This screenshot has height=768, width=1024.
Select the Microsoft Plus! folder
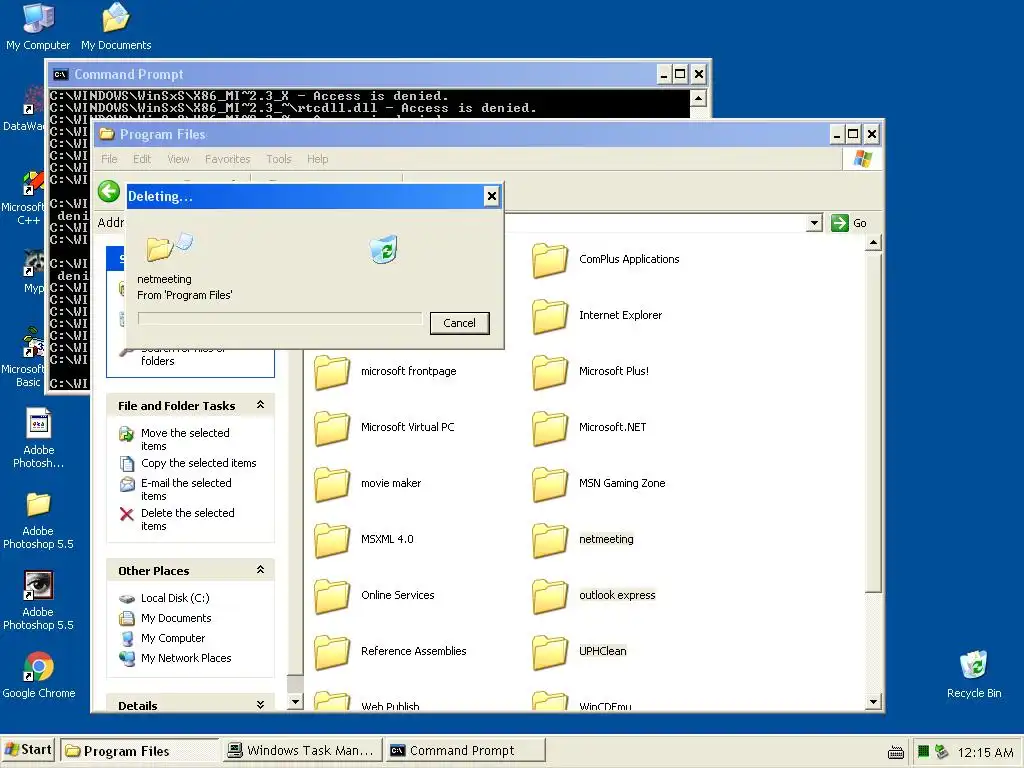[590, 372]
